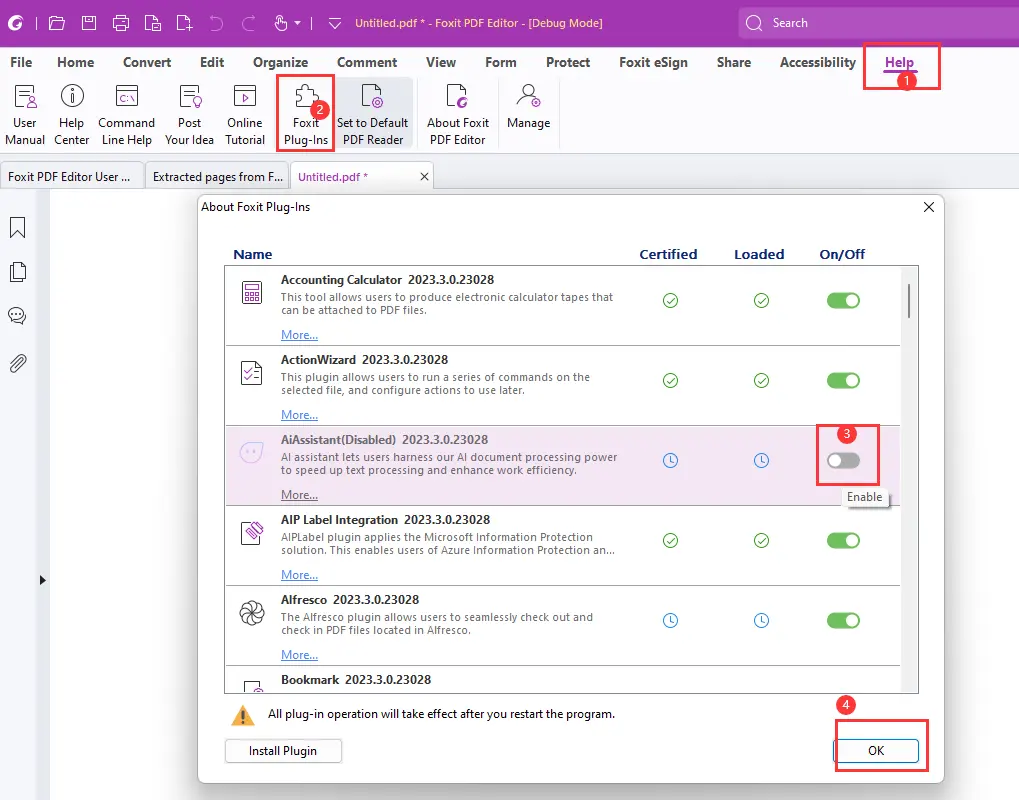The height and width of the screenshot is (800, 1019).
Task: Select the Comments panel icon
Action: pyautogui.click(x=16, y=316)
